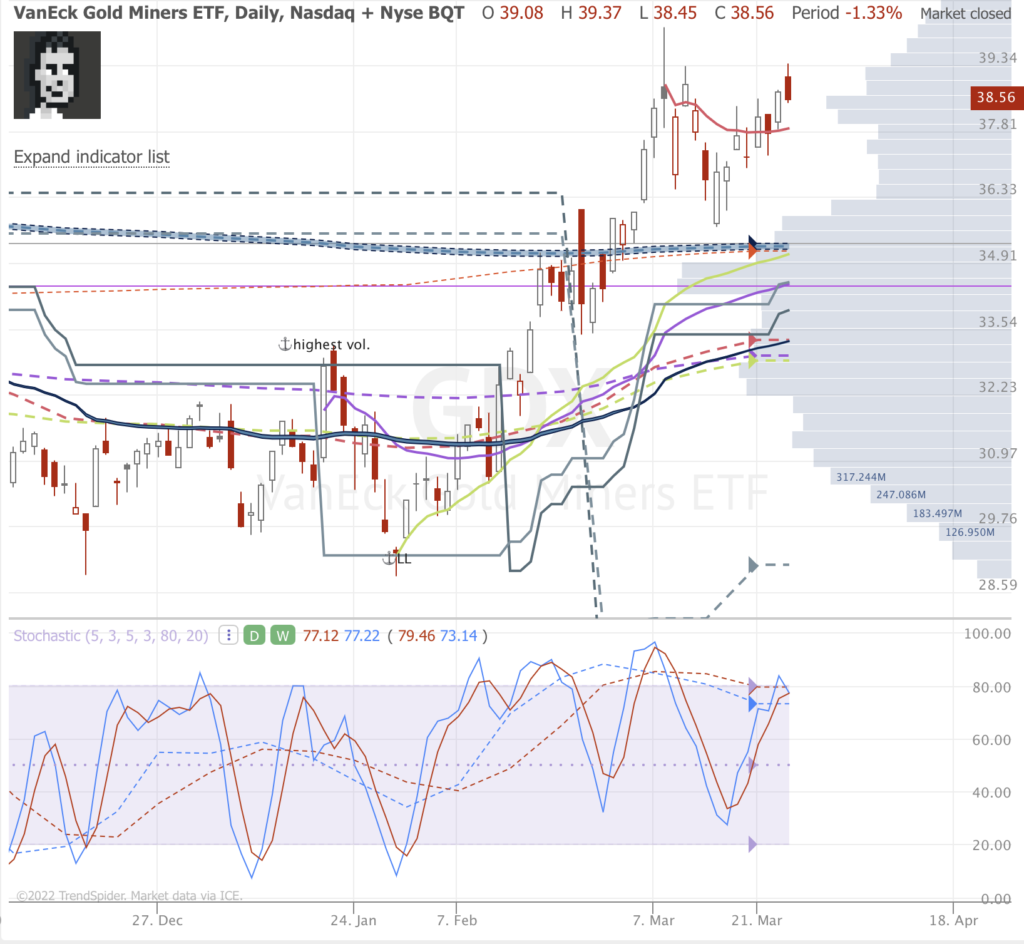Click the 40.00 Stochastic axis label
The width and height of the screenshot is (1024, 944).
(991, 793)
